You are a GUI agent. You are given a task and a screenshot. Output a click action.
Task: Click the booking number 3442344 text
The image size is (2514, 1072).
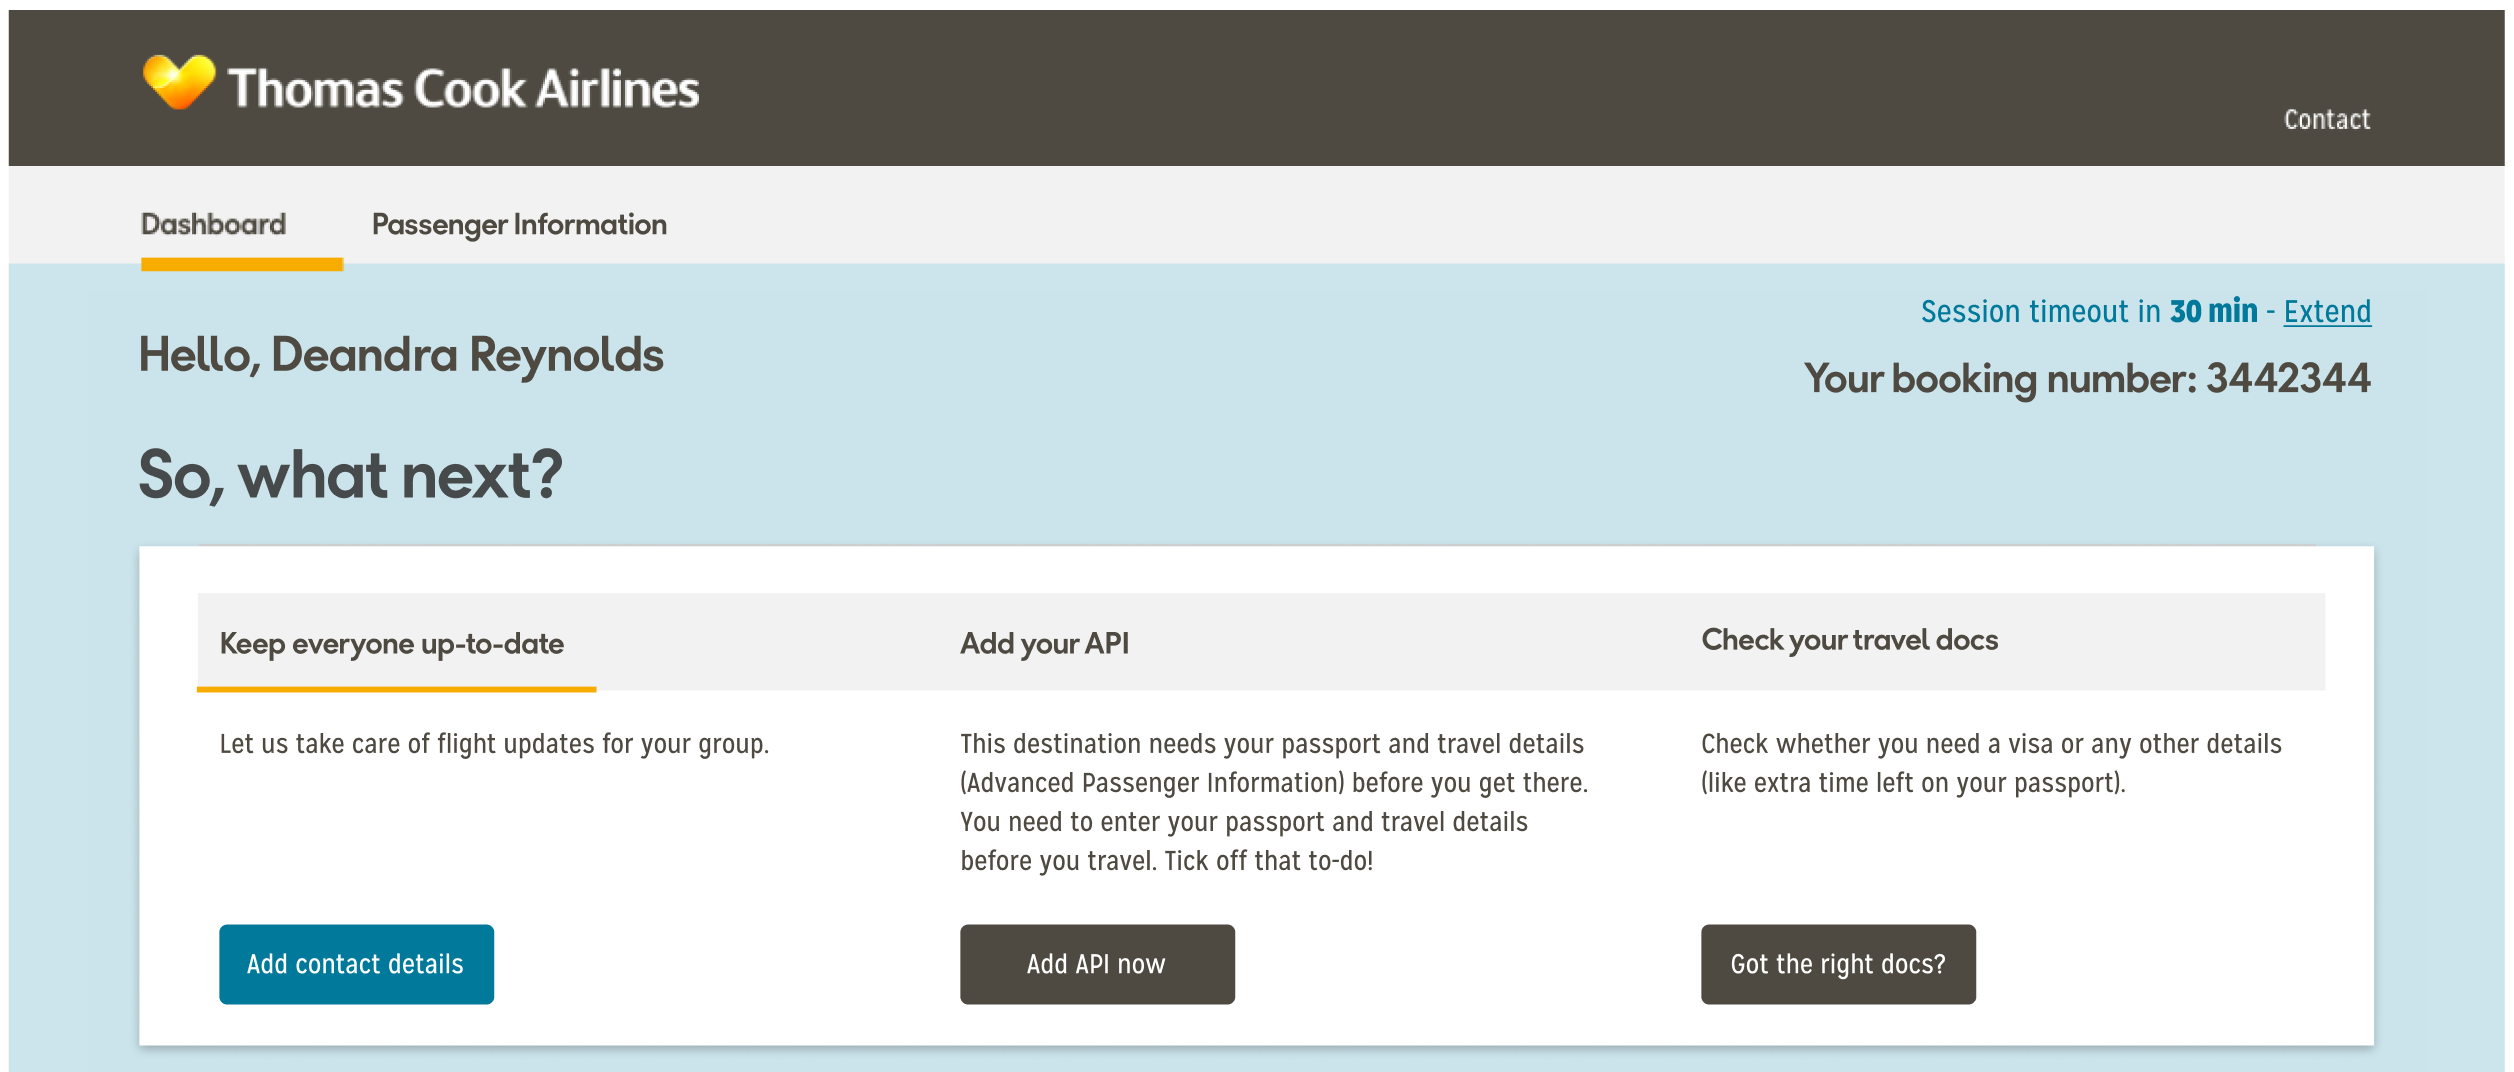tap(2287, 379)
